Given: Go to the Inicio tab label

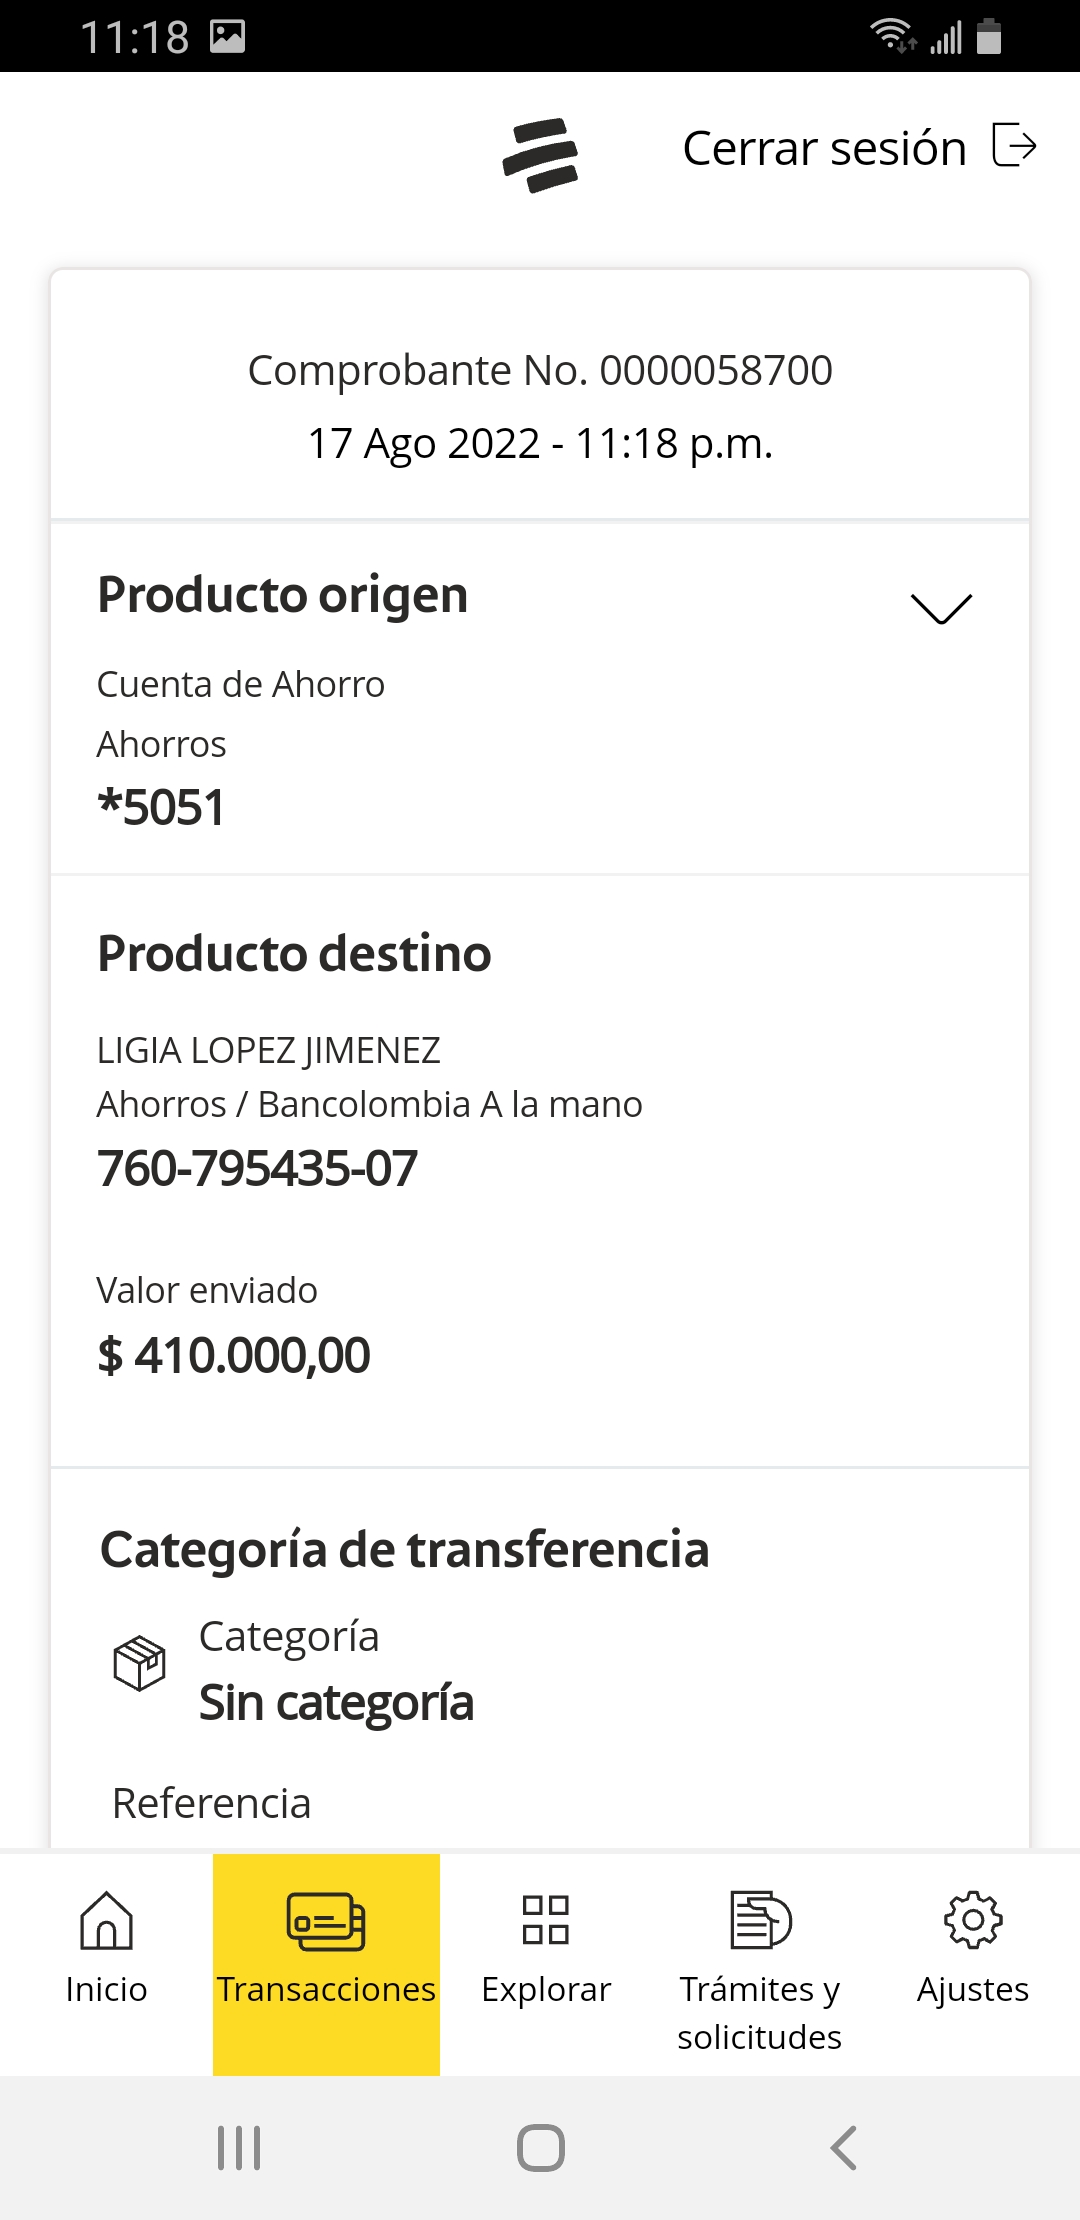Looking at the screenshot, I should 106,1990.
